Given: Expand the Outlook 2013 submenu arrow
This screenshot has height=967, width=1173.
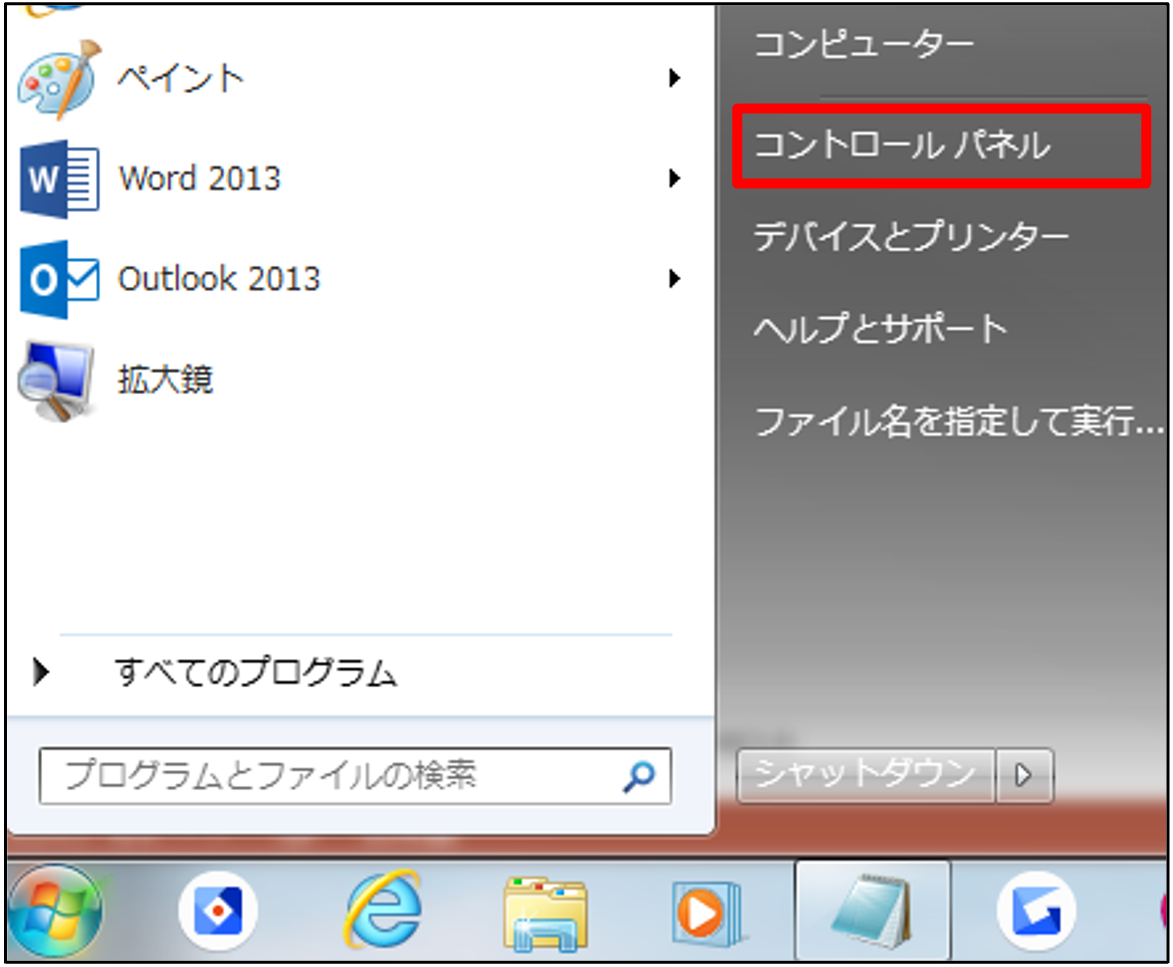Looking at the screenshot, I should pyautogui.click(x=676, y=279).
